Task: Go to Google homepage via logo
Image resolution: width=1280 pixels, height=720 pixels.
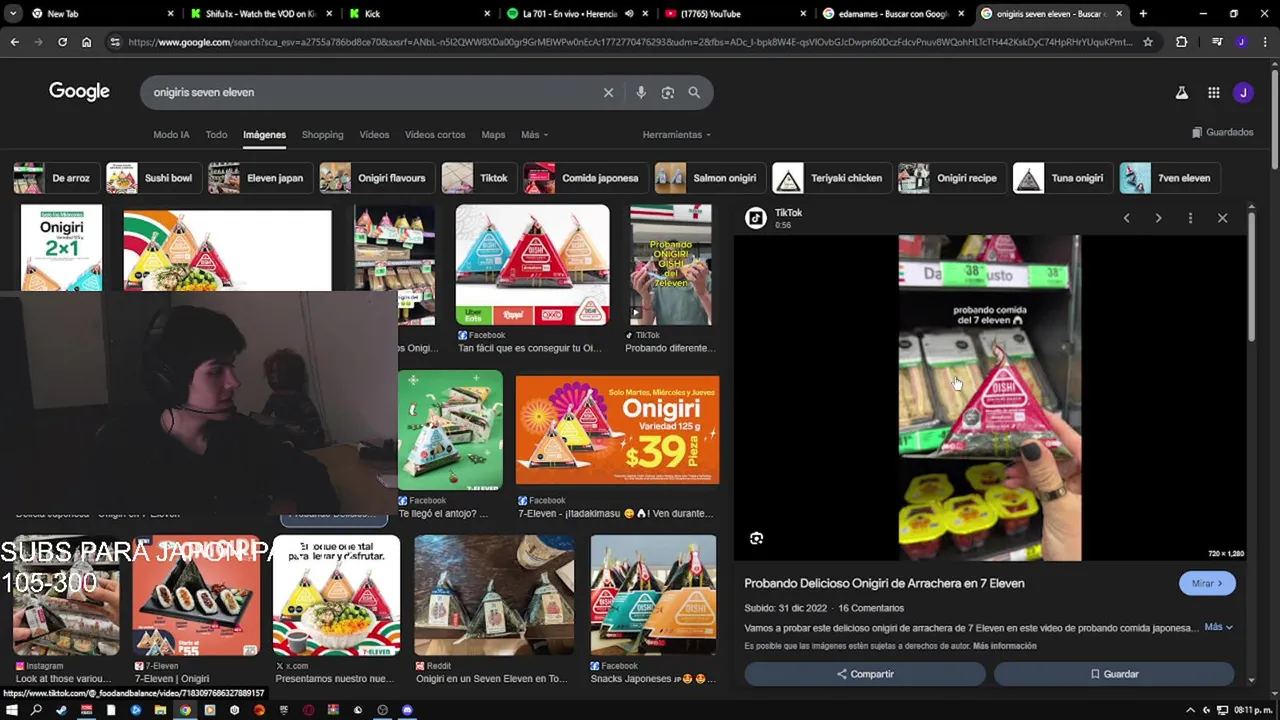Action: coord(79,92)
